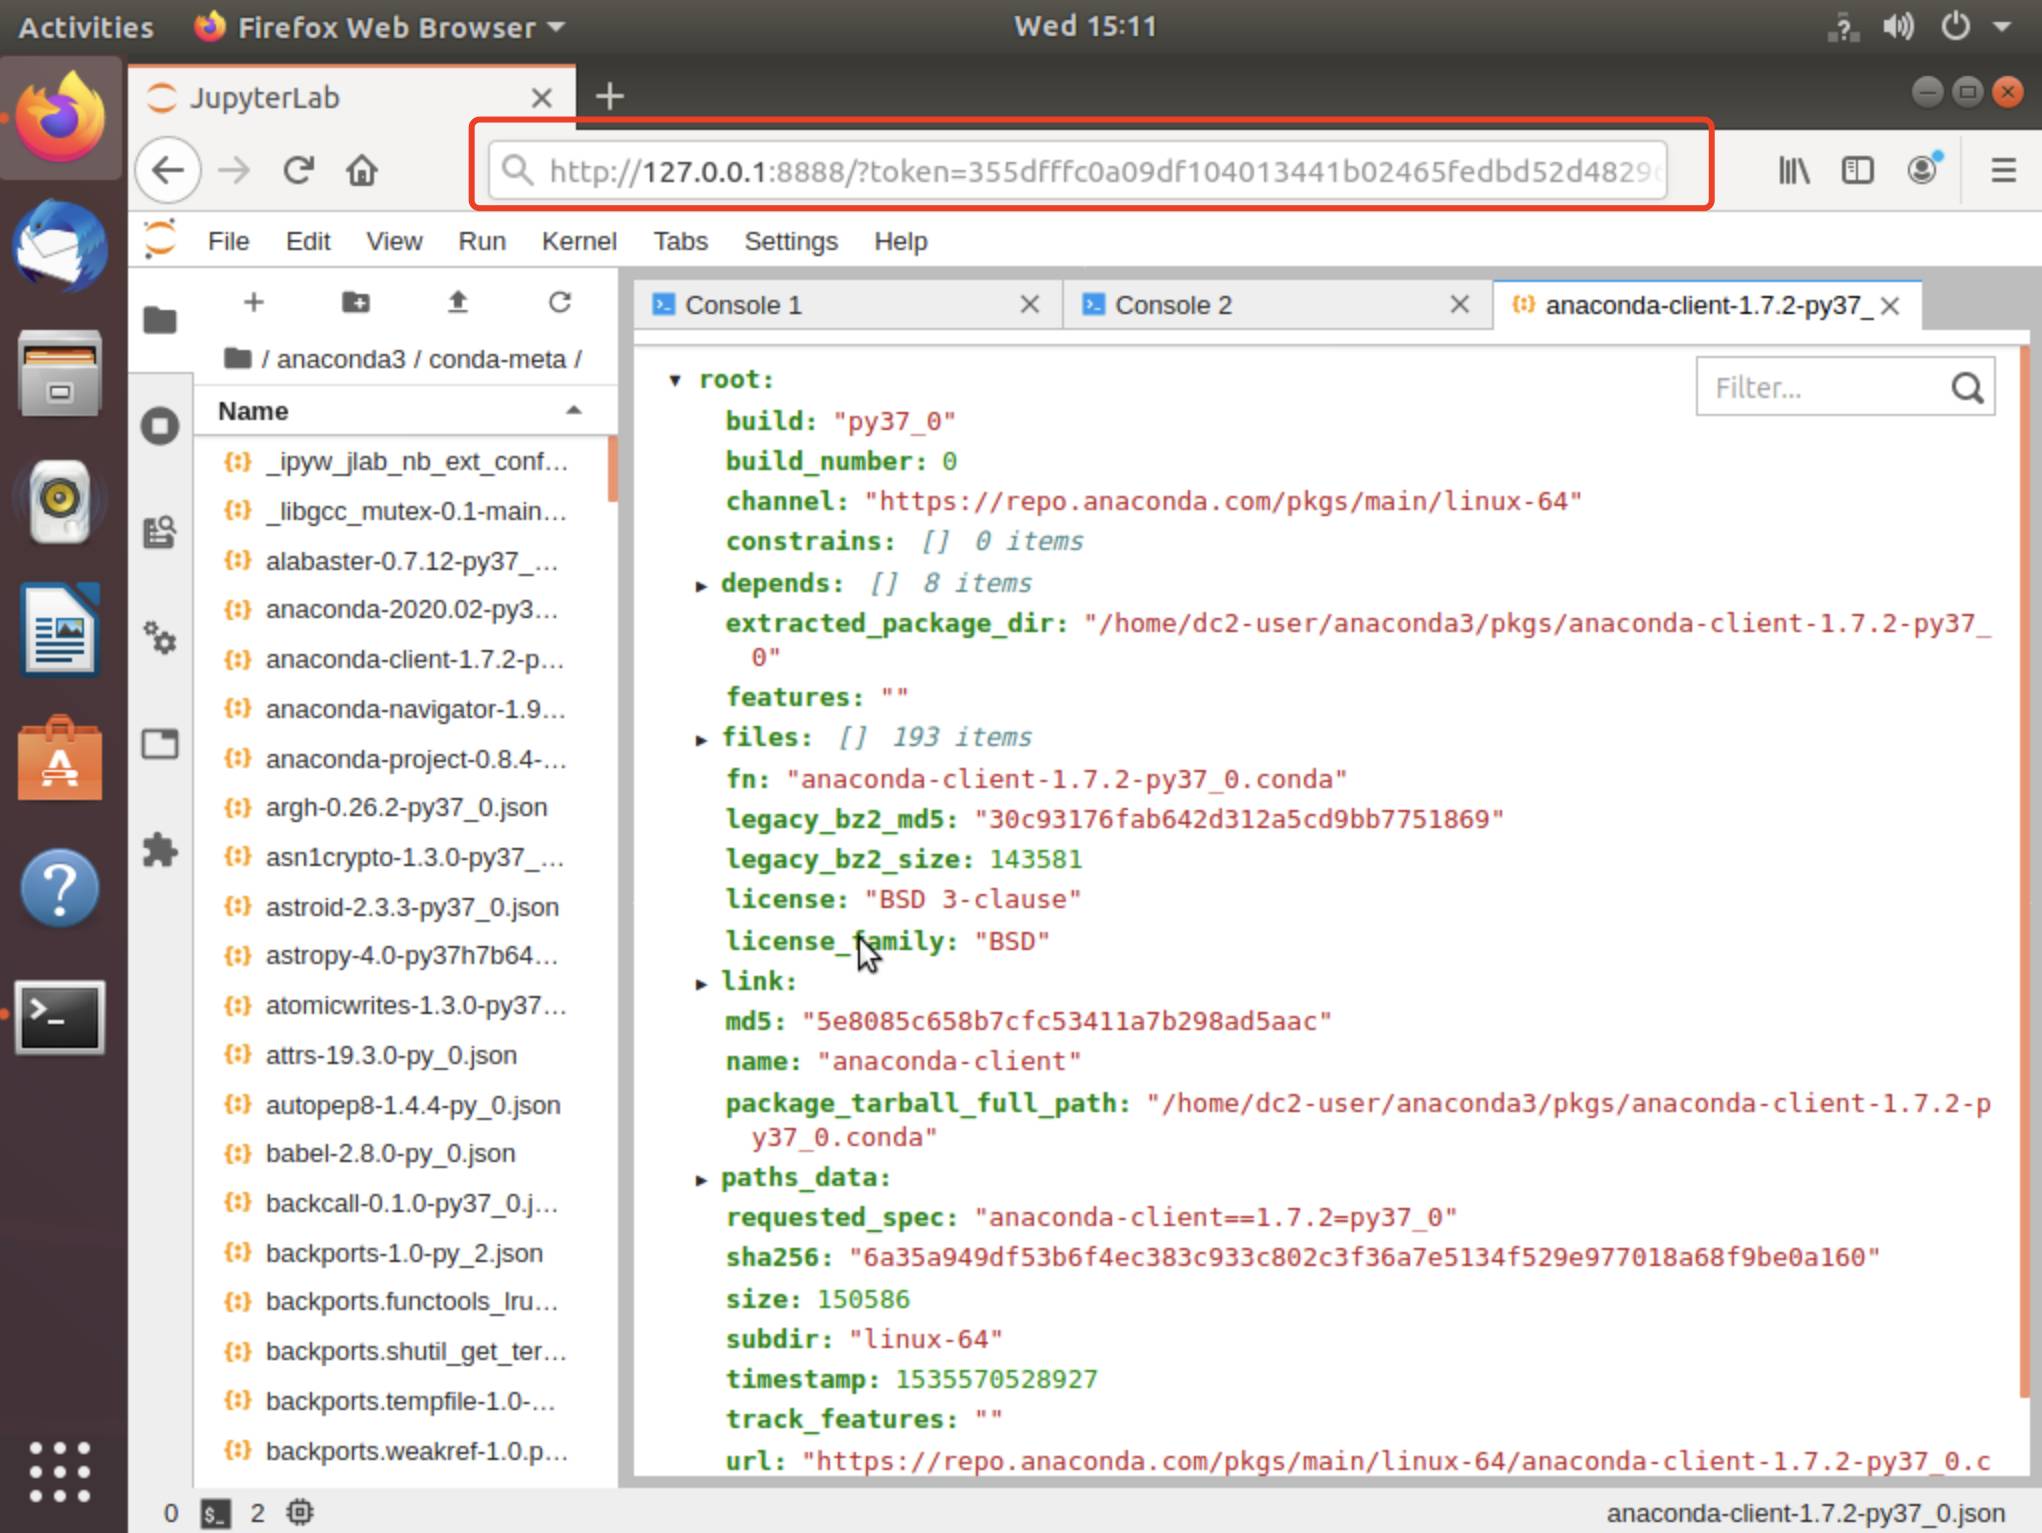Open the Tabs menu
This screenshot has height=1533, width=2042.
[681, 241]
